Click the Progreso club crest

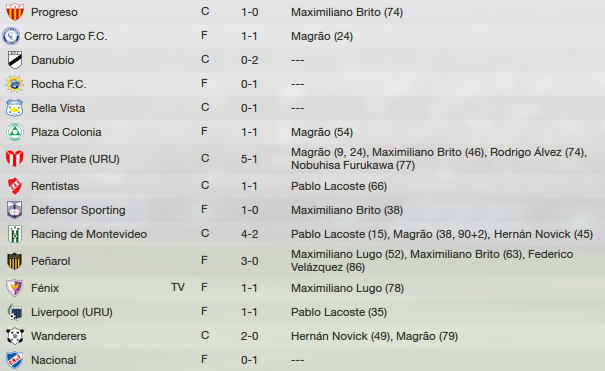pyautogui.click(x=15, y=12)
